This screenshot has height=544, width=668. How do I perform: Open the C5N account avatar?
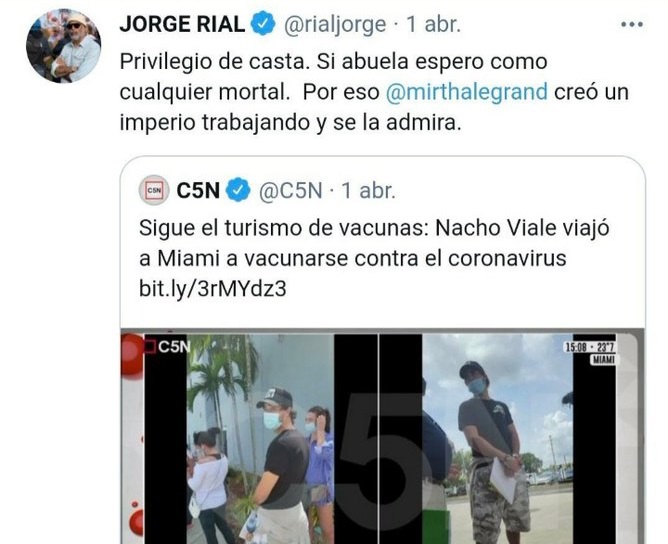[x=154, y=190]
